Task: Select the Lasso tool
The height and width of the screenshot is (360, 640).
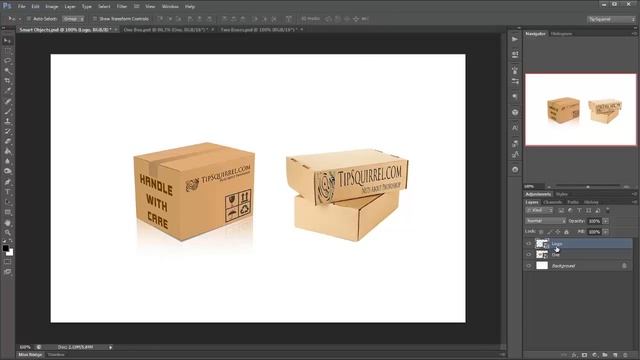Action: click(x=7, y=61)
